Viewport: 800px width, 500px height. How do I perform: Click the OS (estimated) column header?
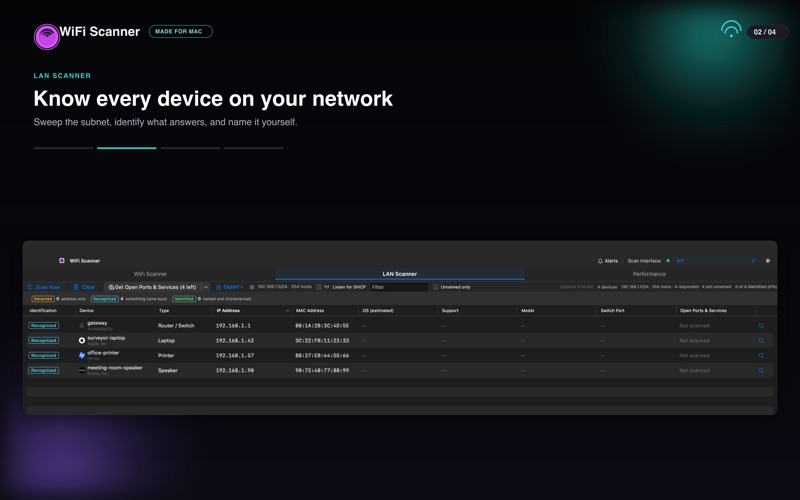click(x=378, y=310)
